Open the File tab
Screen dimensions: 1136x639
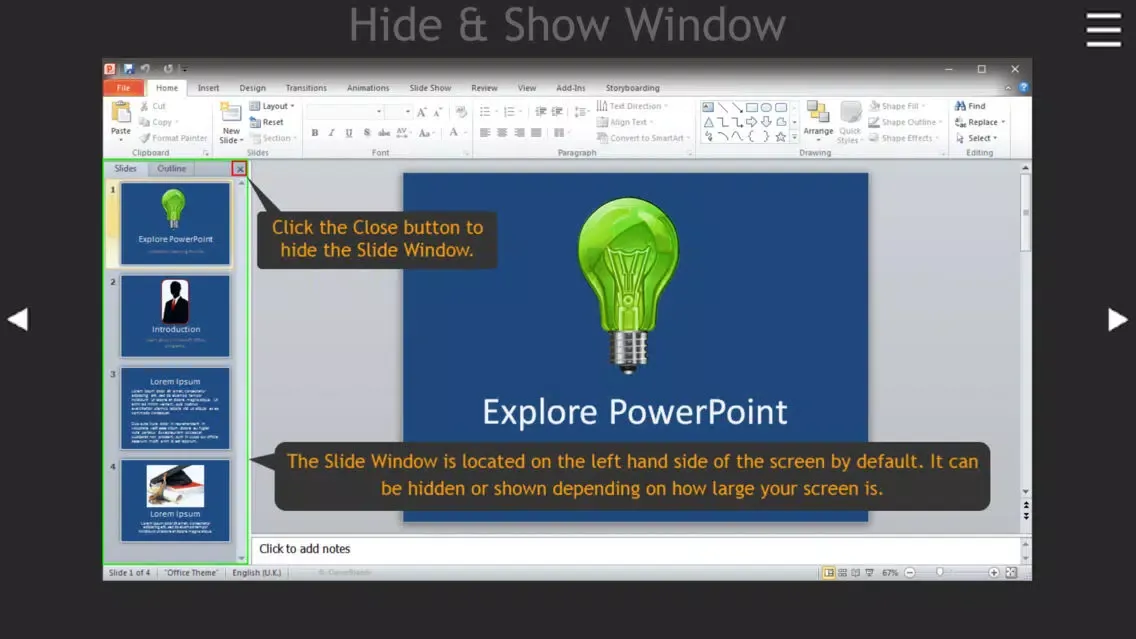click(124, 88)
